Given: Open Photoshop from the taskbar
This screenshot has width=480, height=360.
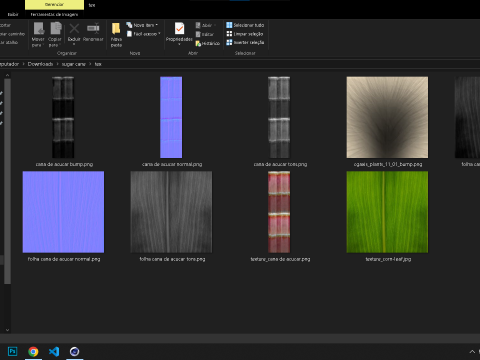Looking at the screenshot, I should (x=12, y=351).
